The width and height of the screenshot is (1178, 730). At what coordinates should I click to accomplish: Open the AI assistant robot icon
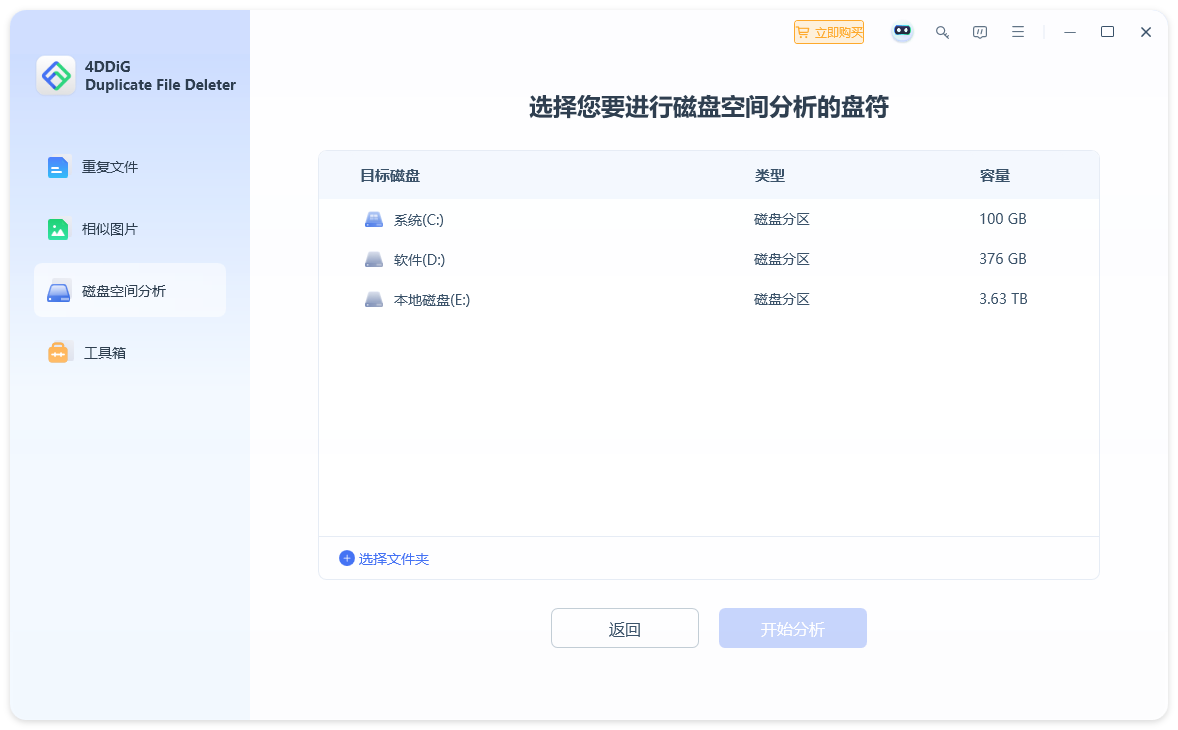(902, 31)
